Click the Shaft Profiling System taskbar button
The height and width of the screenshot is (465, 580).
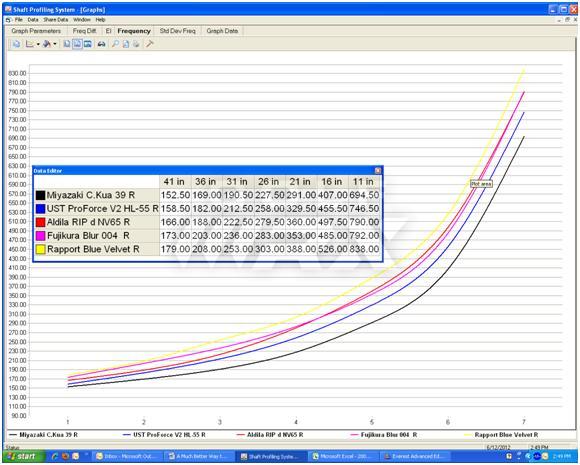[x=272, y=456]
